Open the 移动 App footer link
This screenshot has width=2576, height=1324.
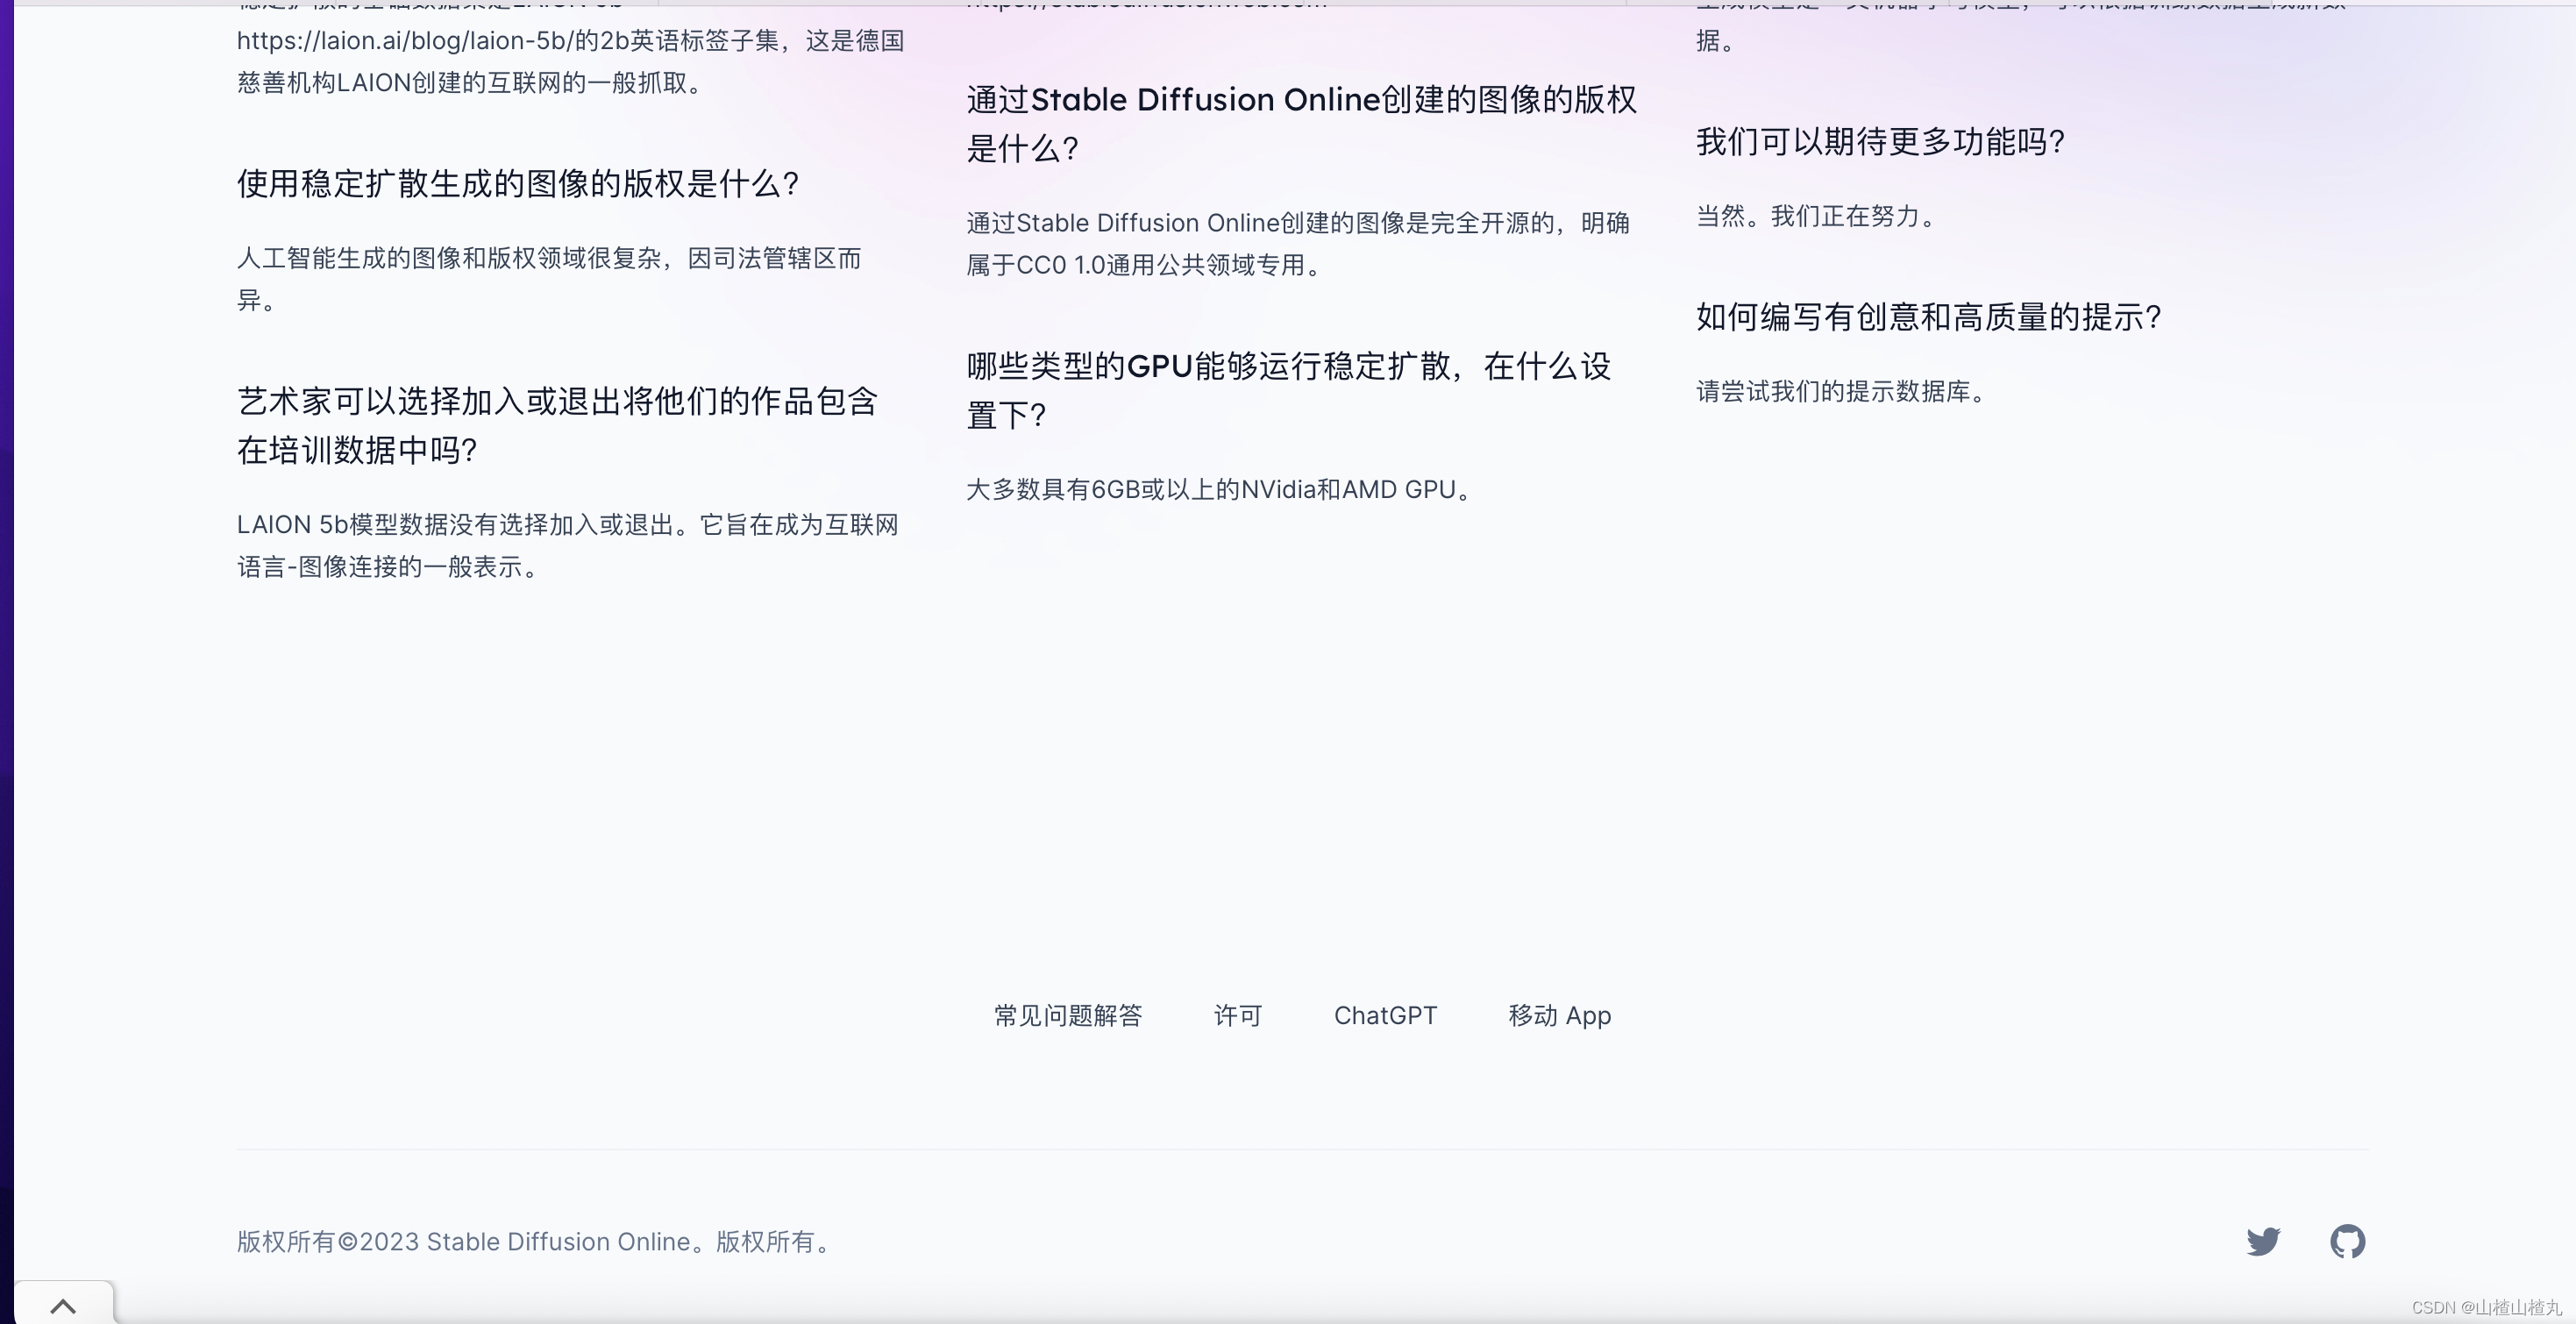point(1560,1015)
